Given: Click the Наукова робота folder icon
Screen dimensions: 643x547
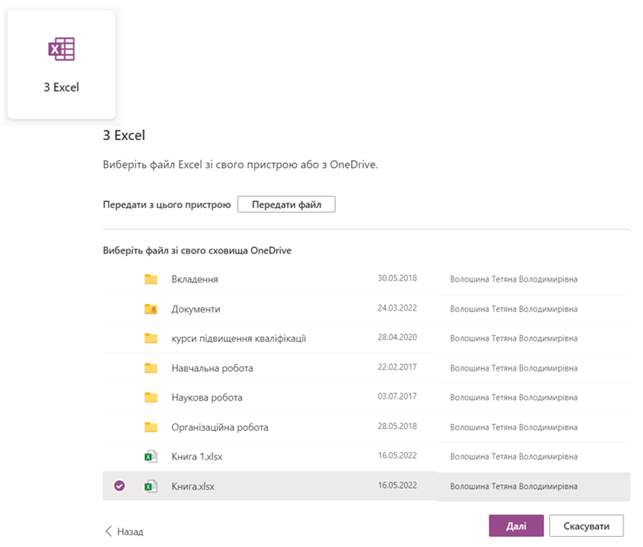Looking at the screenshot, I should [152, 397].
